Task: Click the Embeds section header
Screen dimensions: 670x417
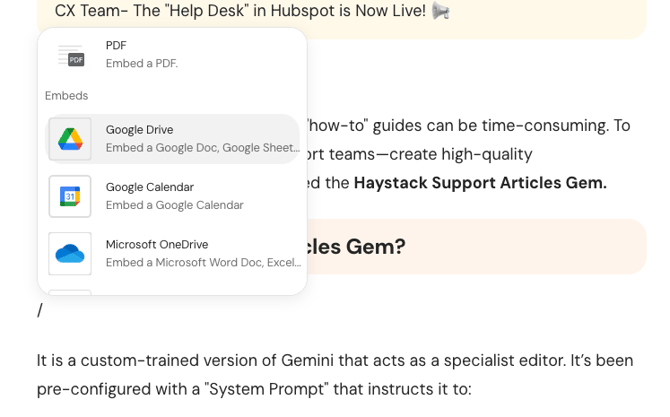Action: (66, 96)
